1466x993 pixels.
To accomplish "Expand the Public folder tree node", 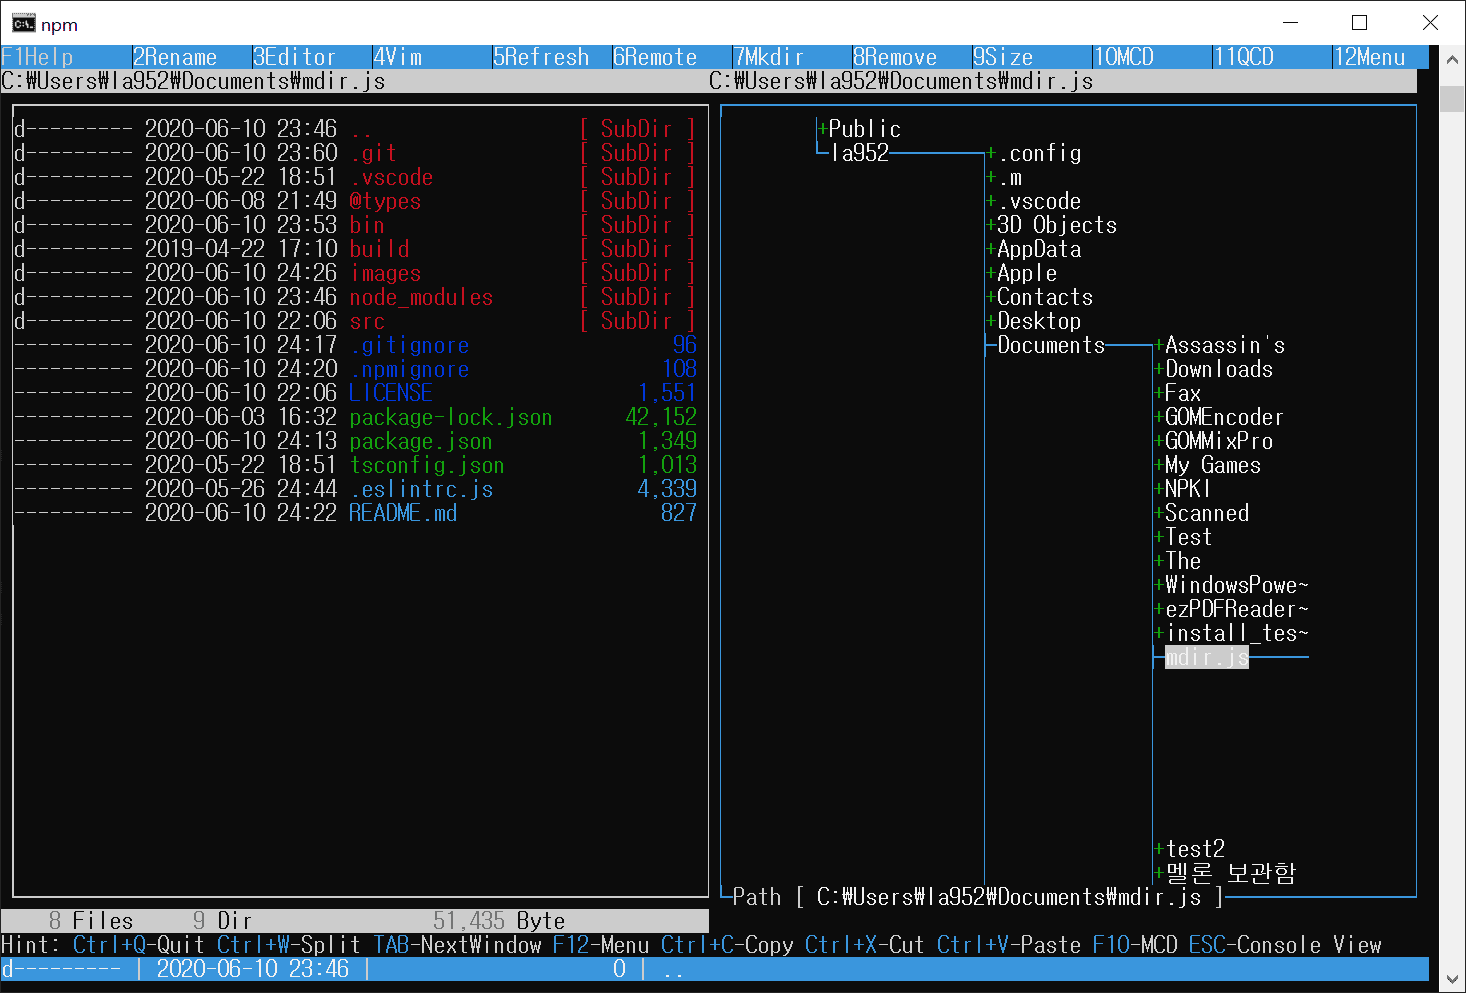I will click(x=823, y=129).
